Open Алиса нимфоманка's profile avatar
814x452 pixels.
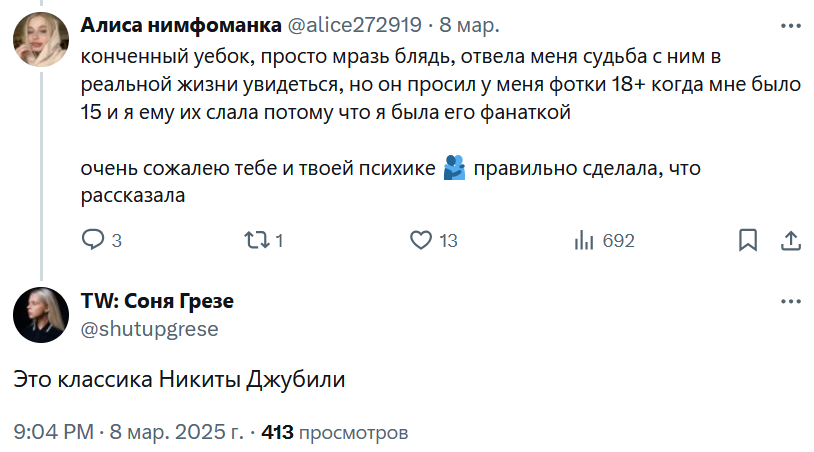tap(41, 42)
